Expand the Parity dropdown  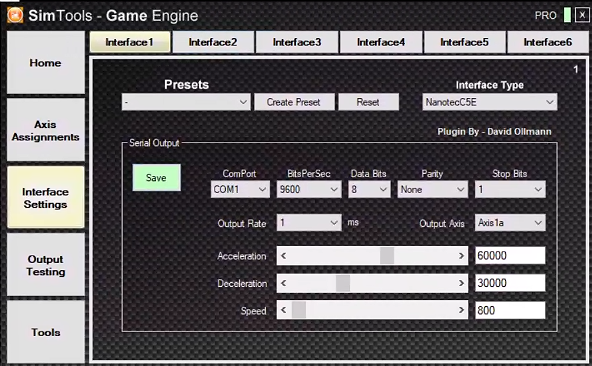(432, 189)
